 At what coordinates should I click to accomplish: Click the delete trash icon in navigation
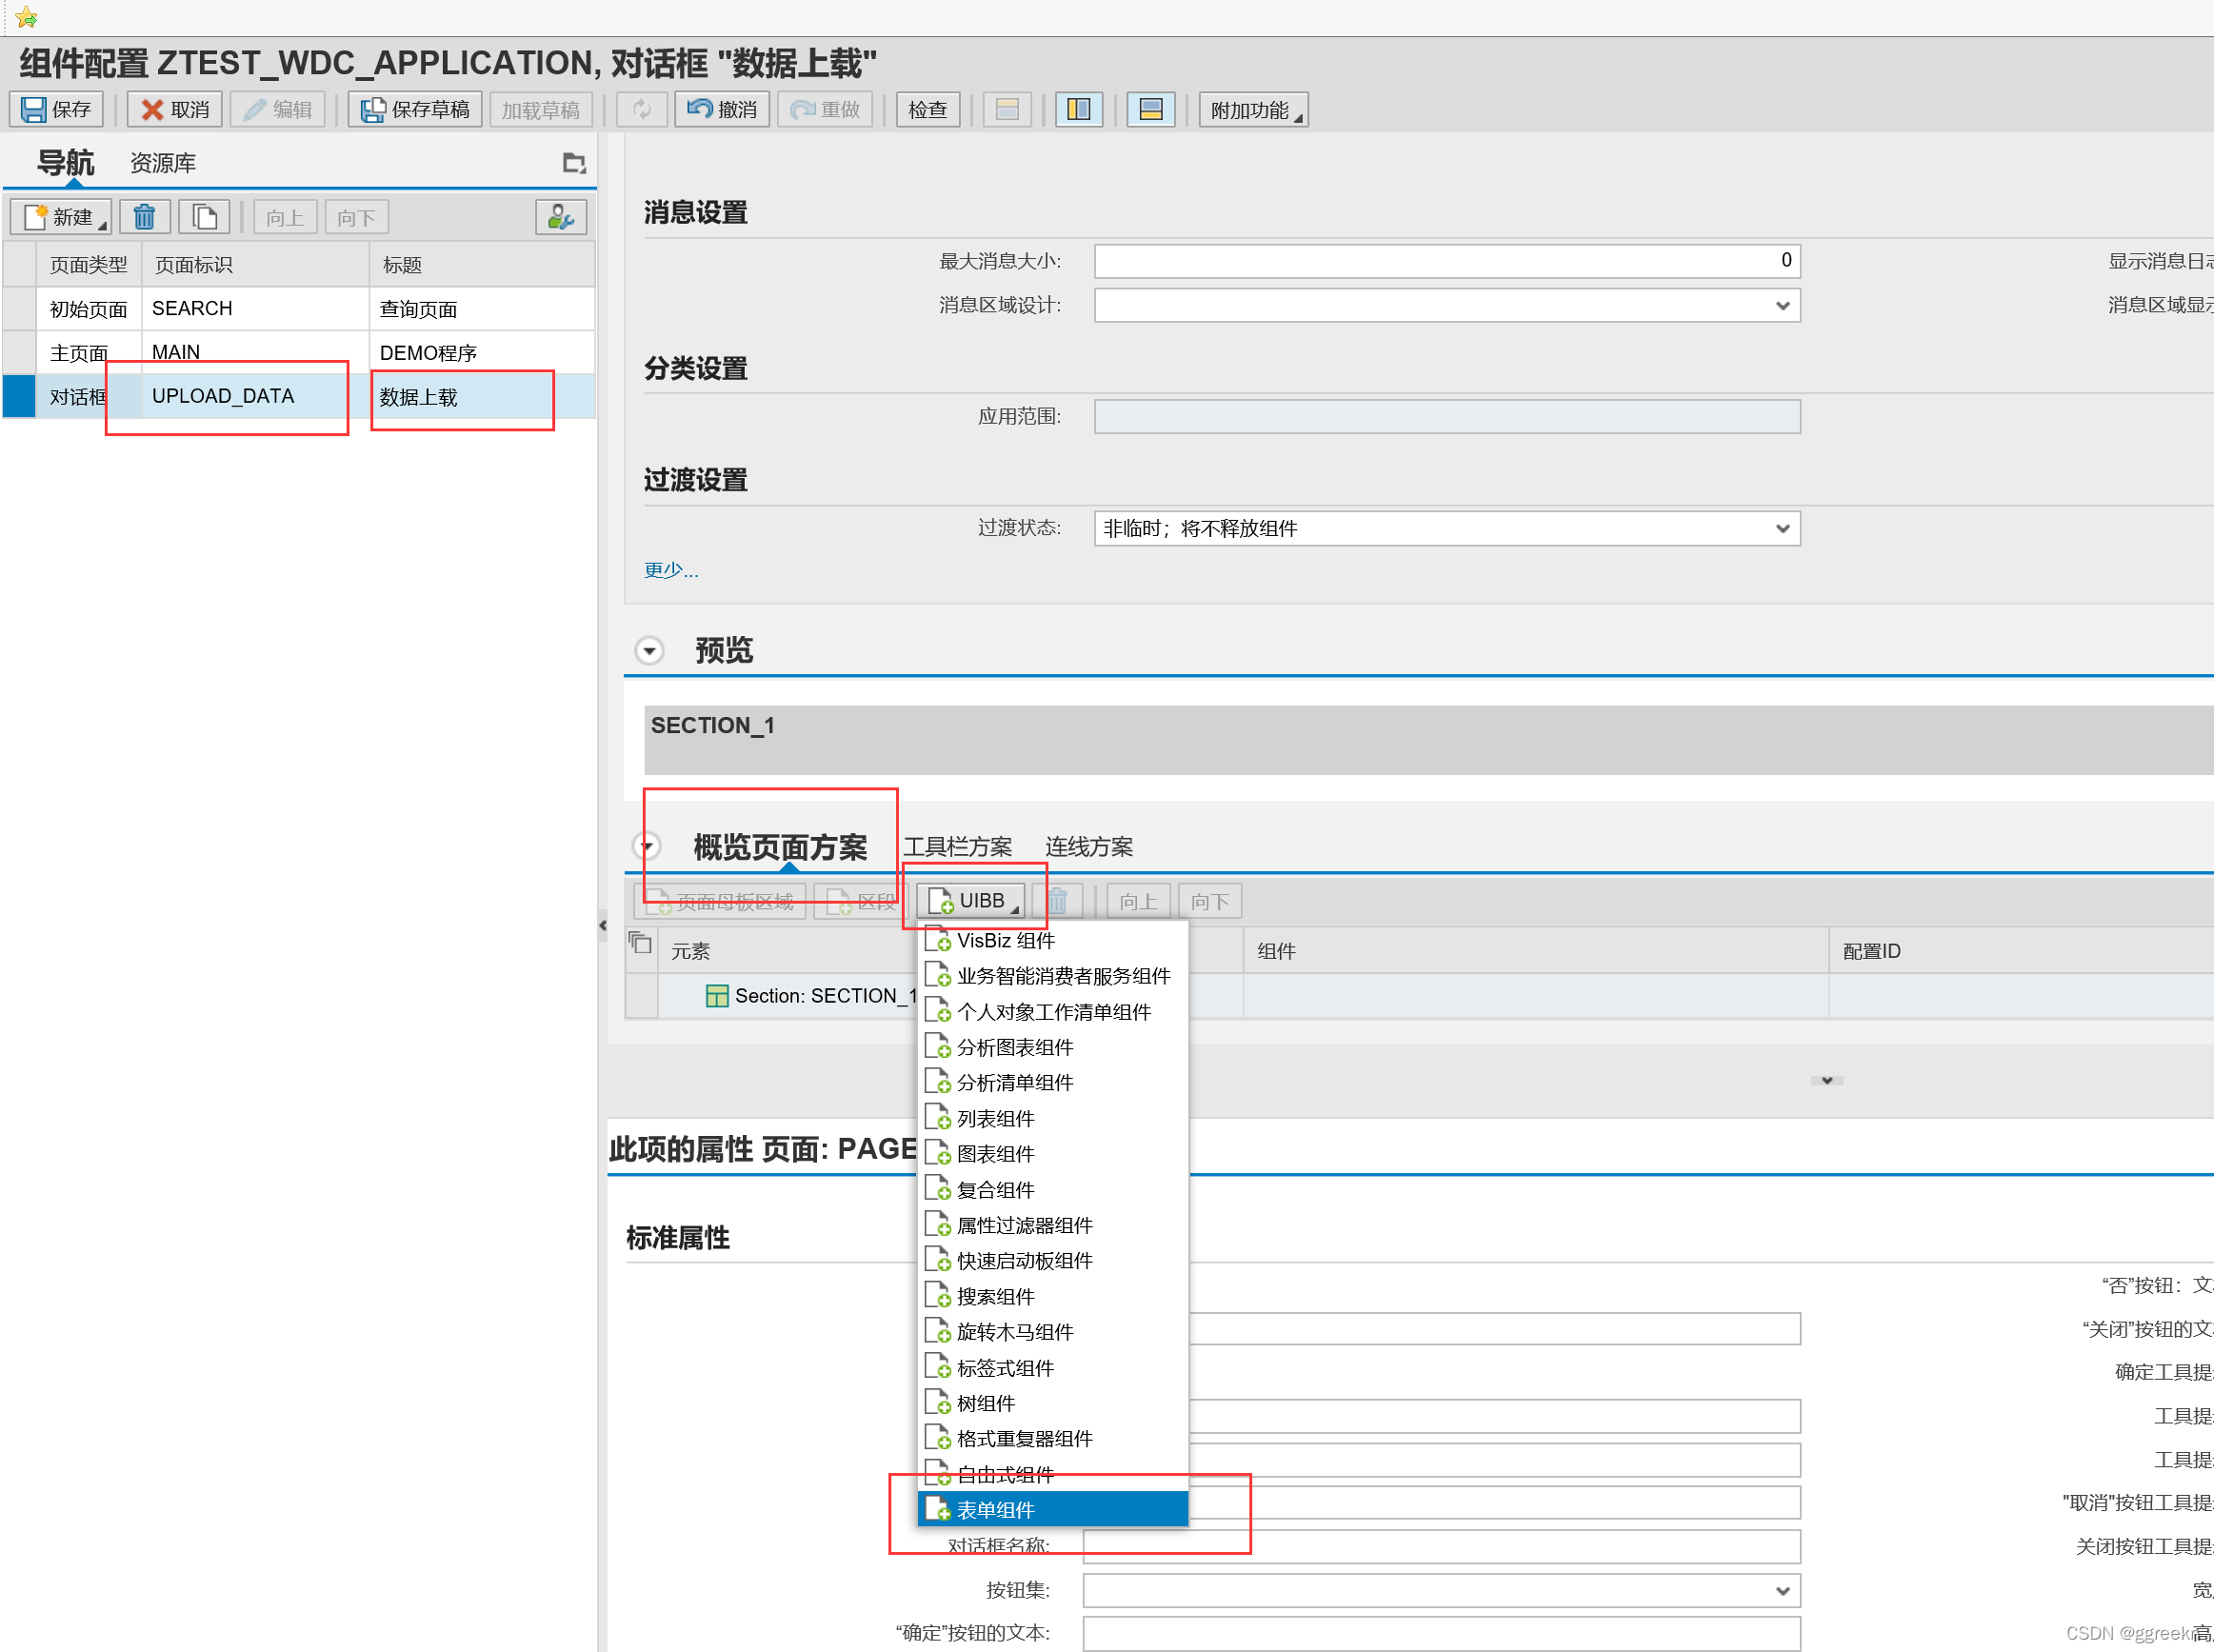145,217
